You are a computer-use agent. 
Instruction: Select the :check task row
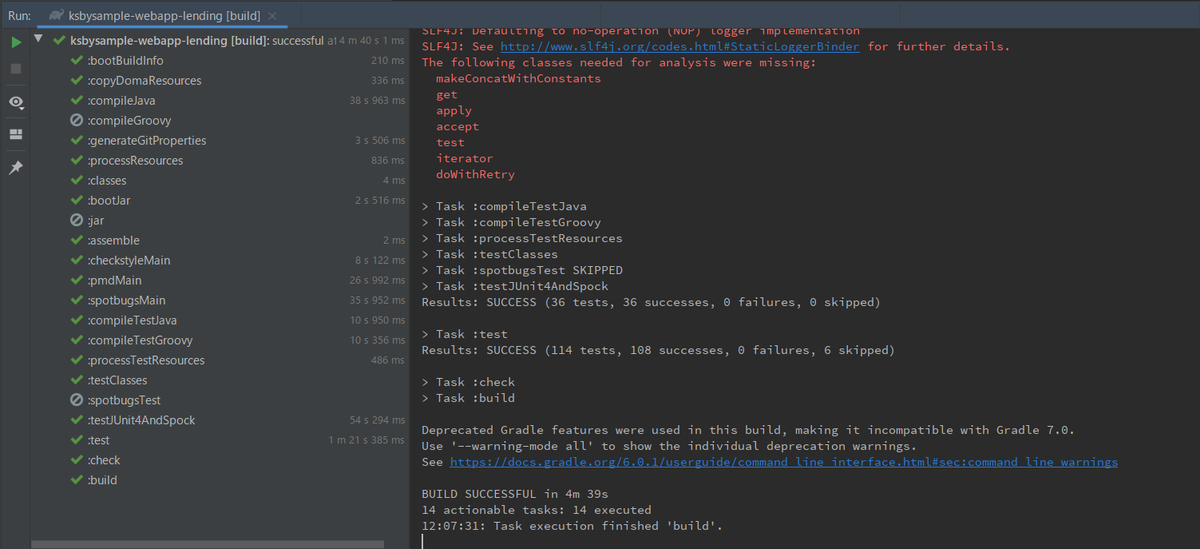click(x=220, y=460)
